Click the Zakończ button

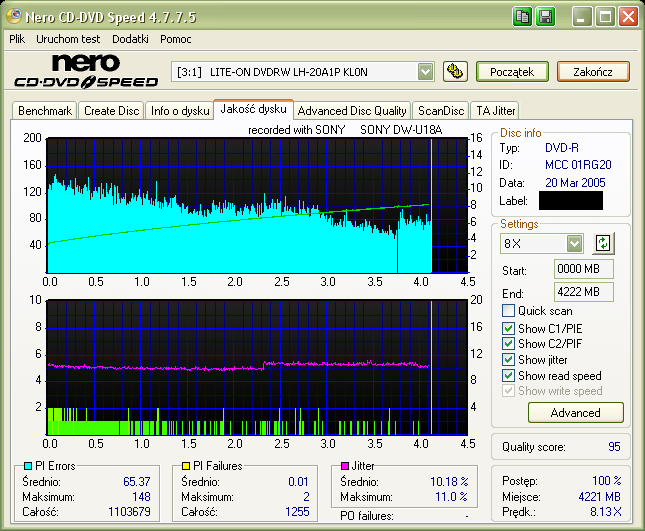point(593,72)
